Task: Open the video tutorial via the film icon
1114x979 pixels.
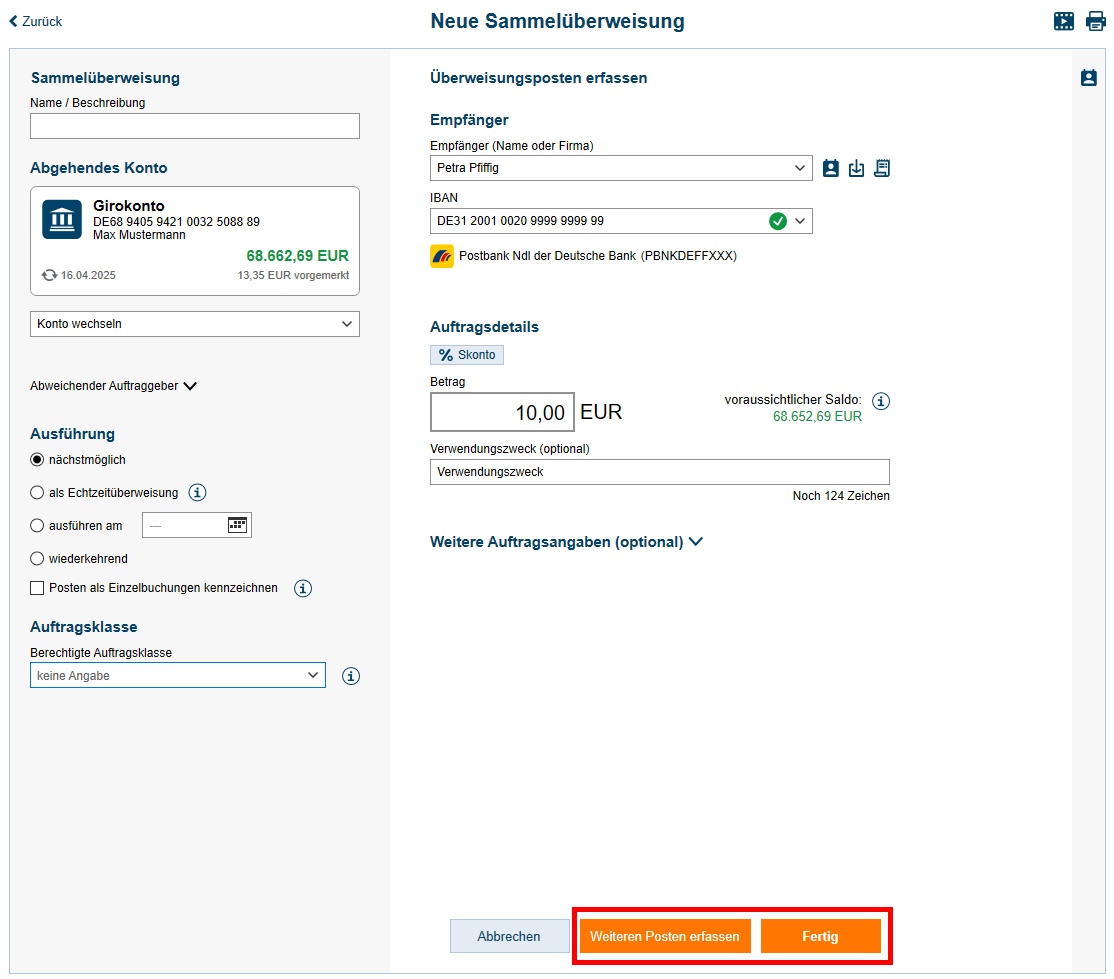Action: click(1064, 20)
